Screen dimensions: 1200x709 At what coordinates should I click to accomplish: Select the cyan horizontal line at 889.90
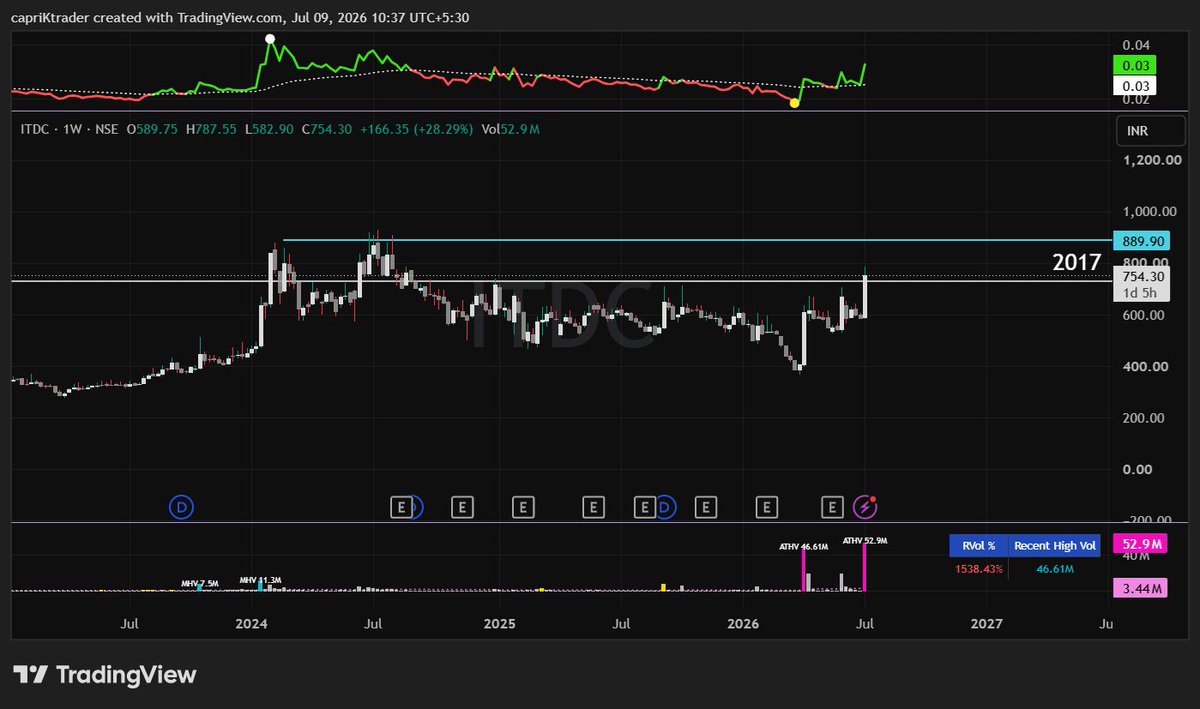coord(697,240)
